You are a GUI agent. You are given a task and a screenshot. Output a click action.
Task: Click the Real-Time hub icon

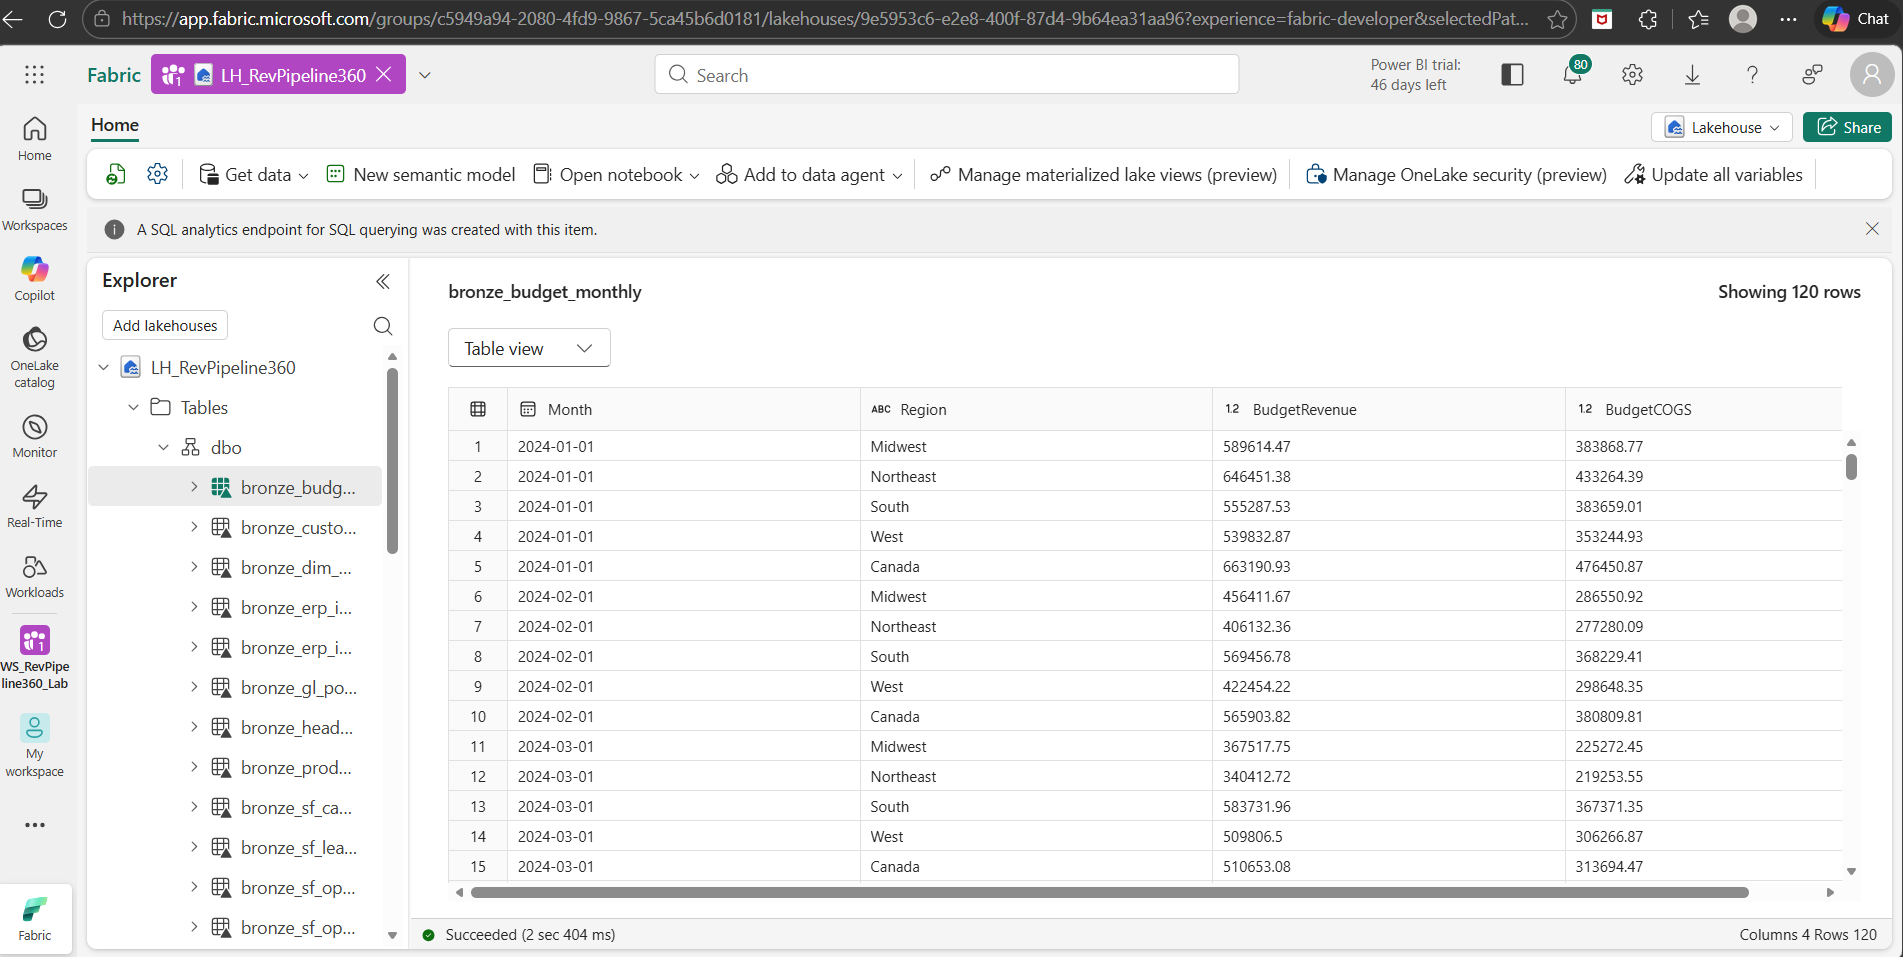point(35,506)
